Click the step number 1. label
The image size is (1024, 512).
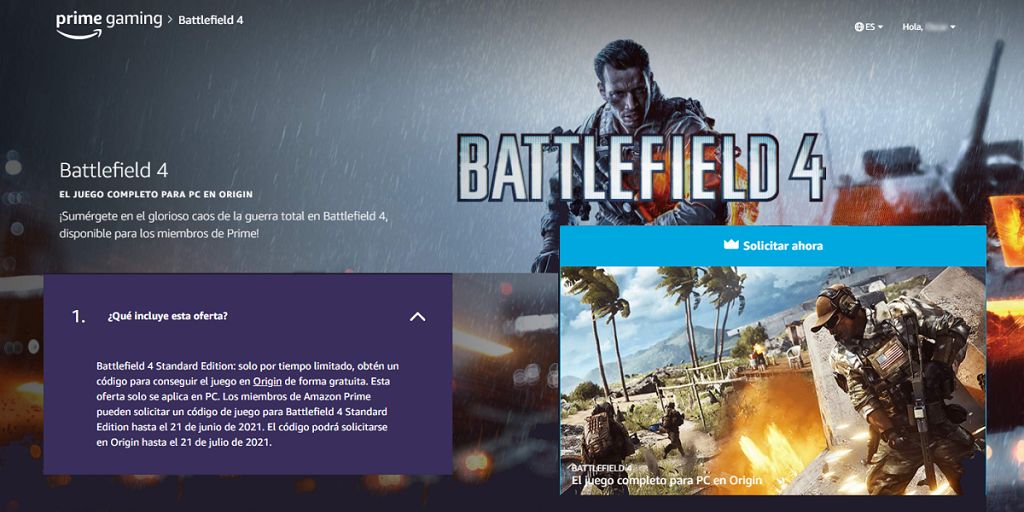tap(78, 317)
